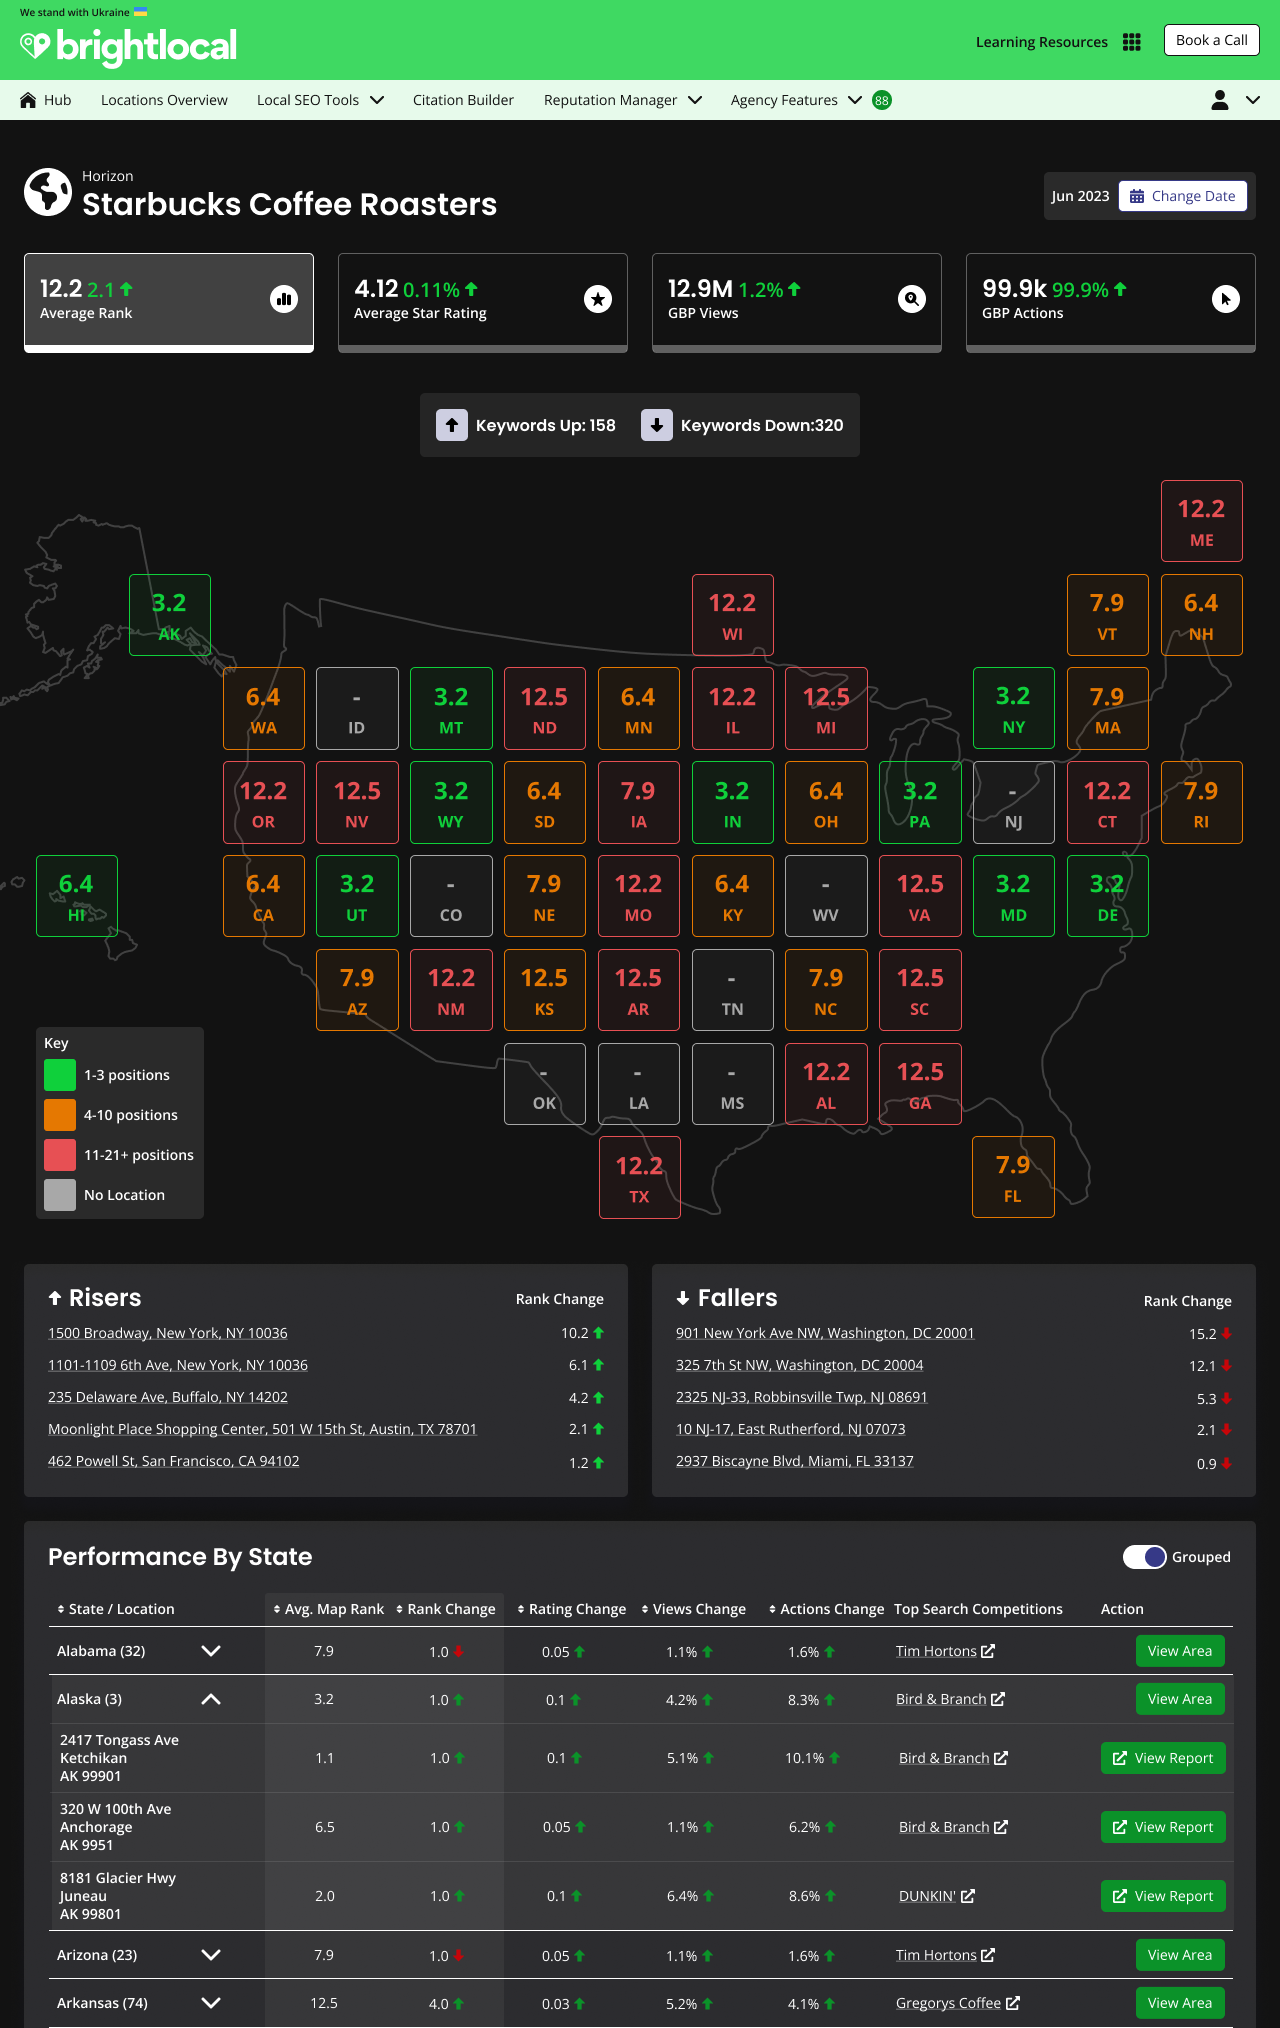Open Agency Features dropdown

point(796,100)
